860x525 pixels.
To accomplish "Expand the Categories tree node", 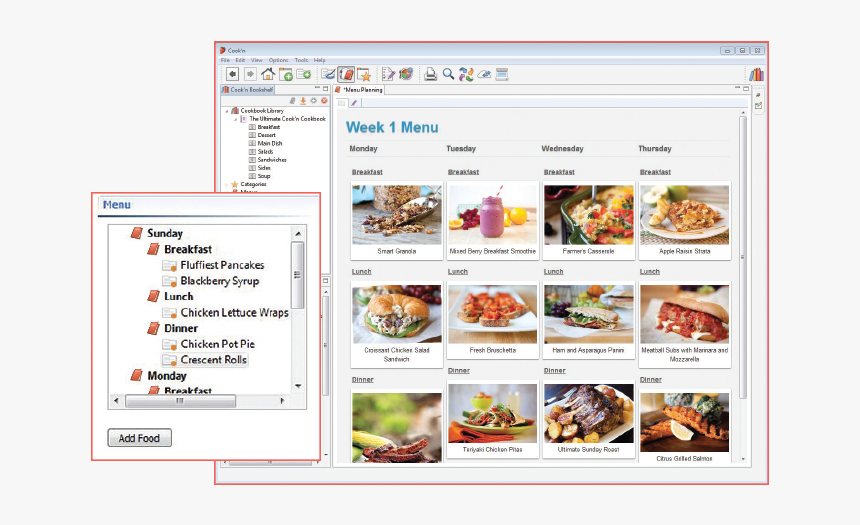I will pos(227,185).
